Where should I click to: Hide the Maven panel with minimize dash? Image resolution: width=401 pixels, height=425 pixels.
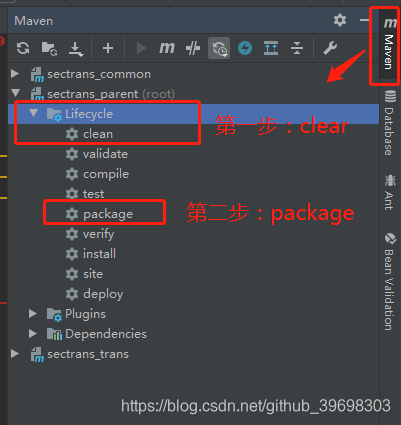pyautogui.click(x=364, y=20)
